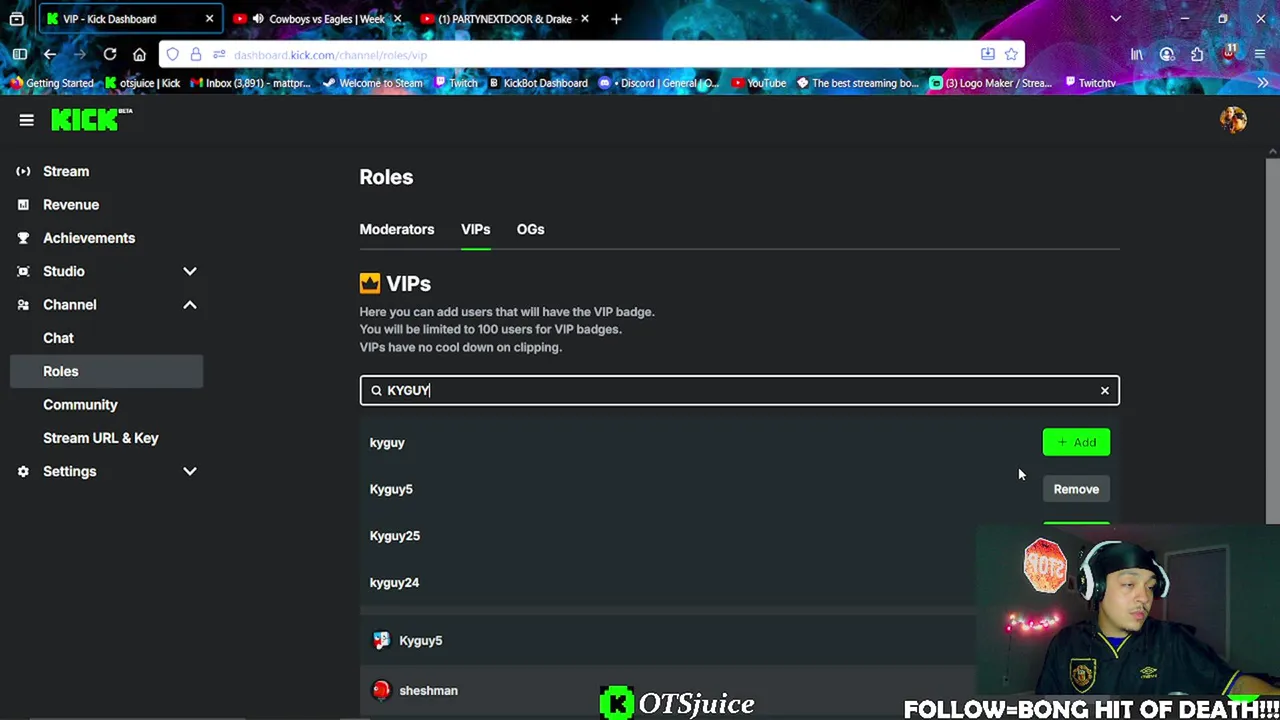Bookmark this page with star icon

pyautogui.click(x=1011, y=54)
